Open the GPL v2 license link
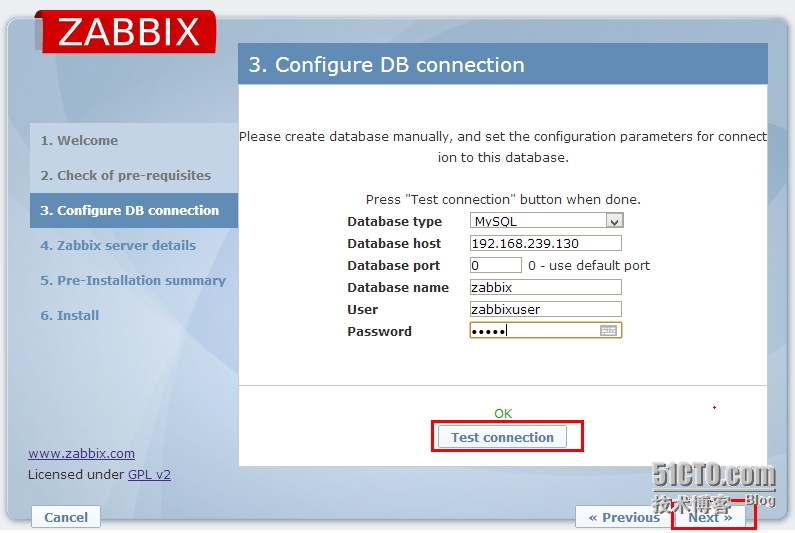 click(149, 475)
